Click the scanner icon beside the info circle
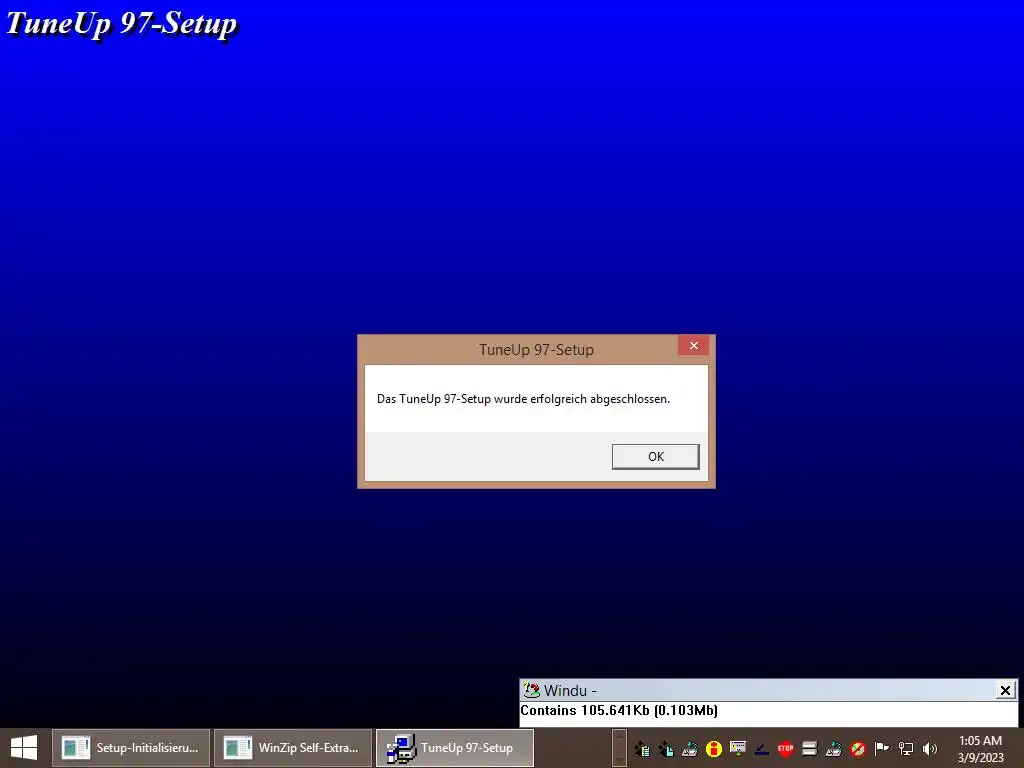This screenshot has height=768, width=1024. pyautogui.click(x=690, y=748)
